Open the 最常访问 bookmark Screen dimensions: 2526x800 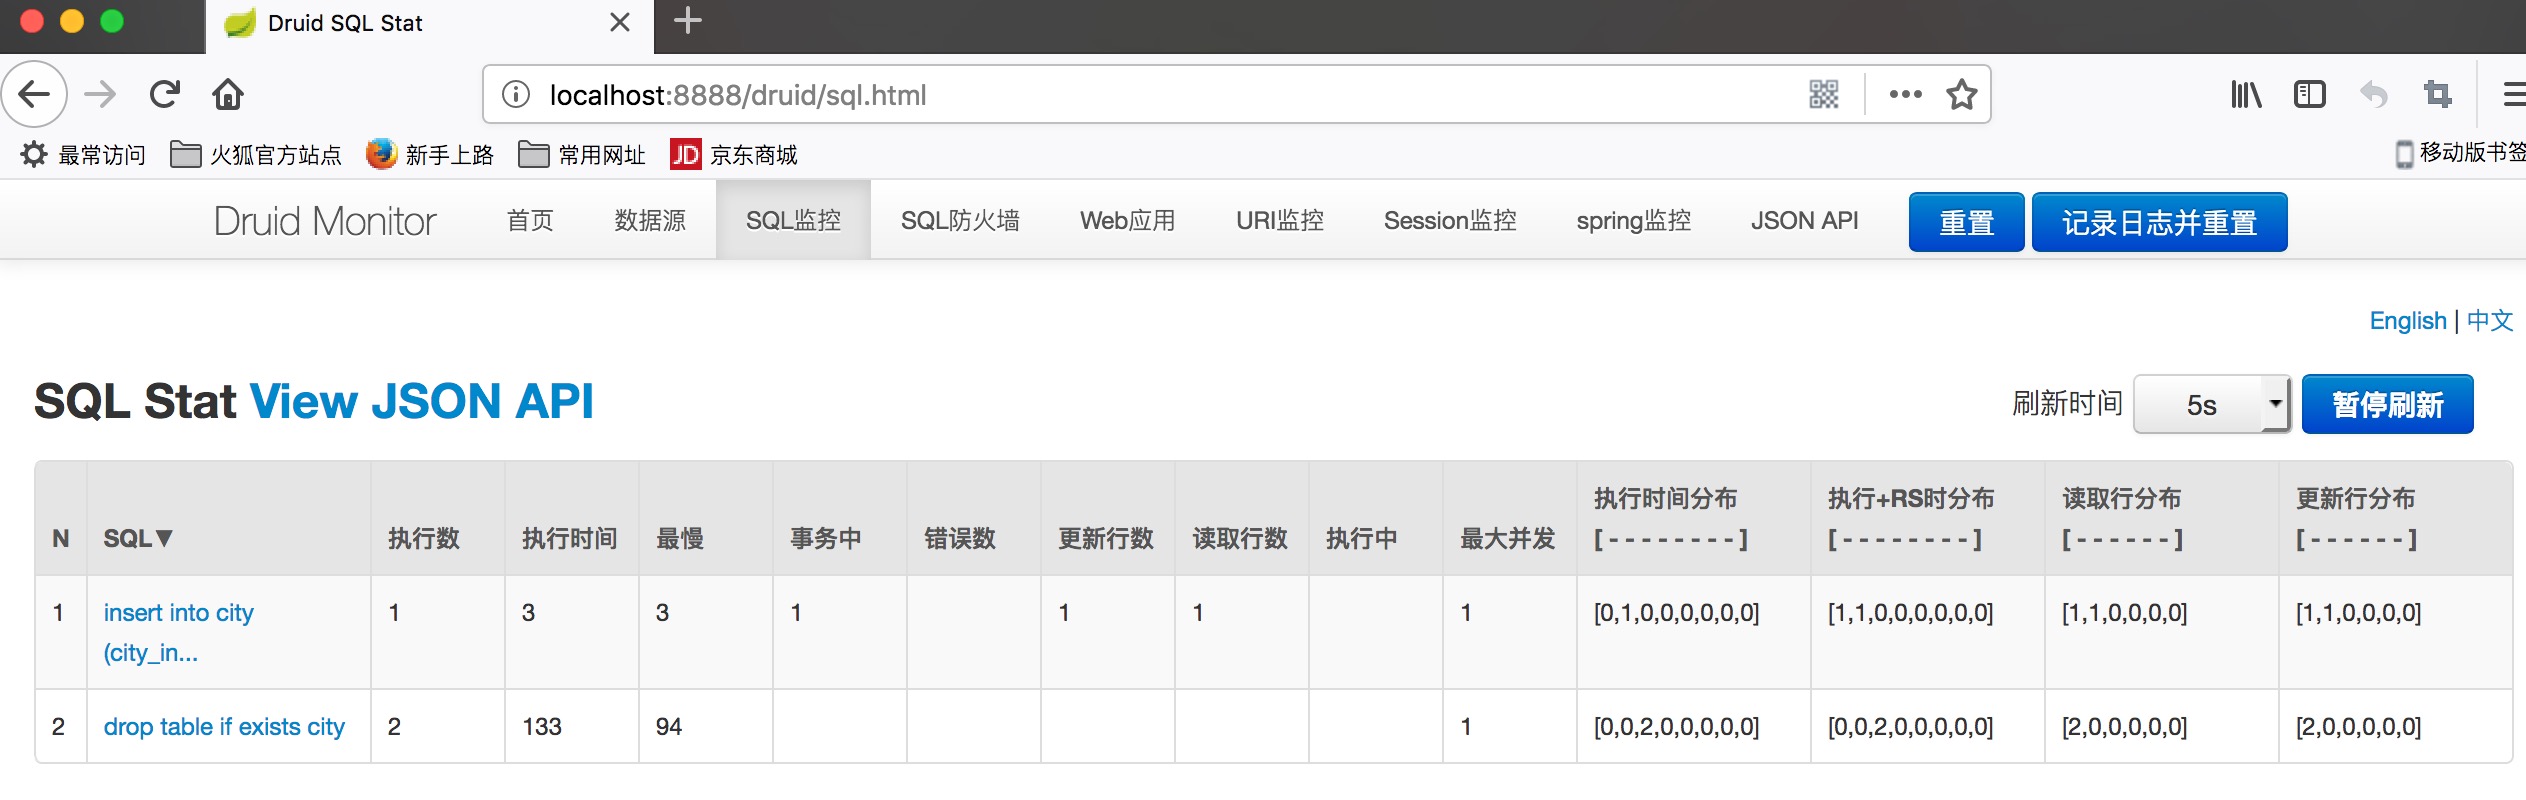pyautogui.click(x=84, y=155)
